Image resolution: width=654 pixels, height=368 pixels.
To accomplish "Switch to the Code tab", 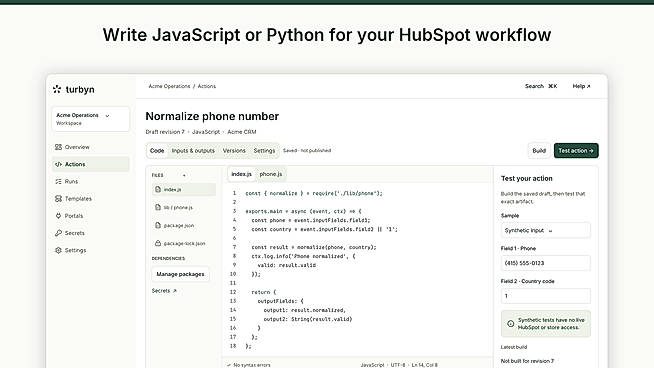I will coord(157,151).
